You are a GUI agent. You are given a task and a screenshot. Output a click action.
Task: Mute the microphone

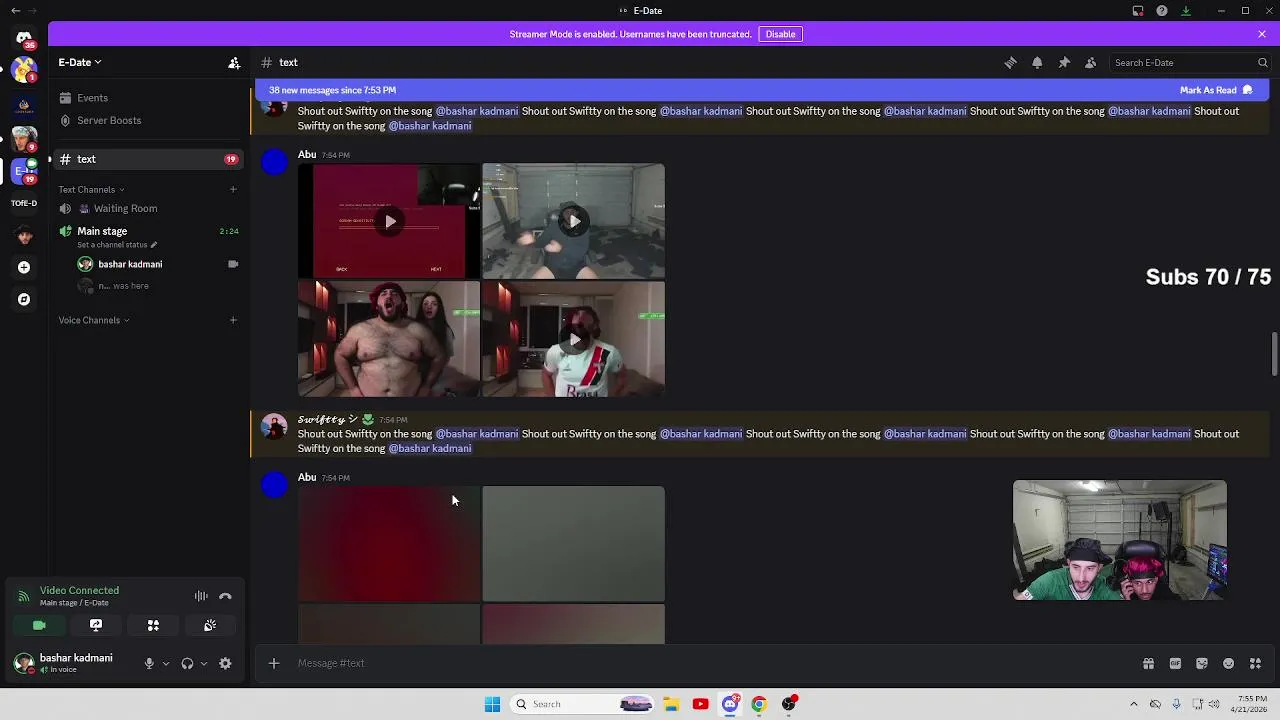click(149, 663)
